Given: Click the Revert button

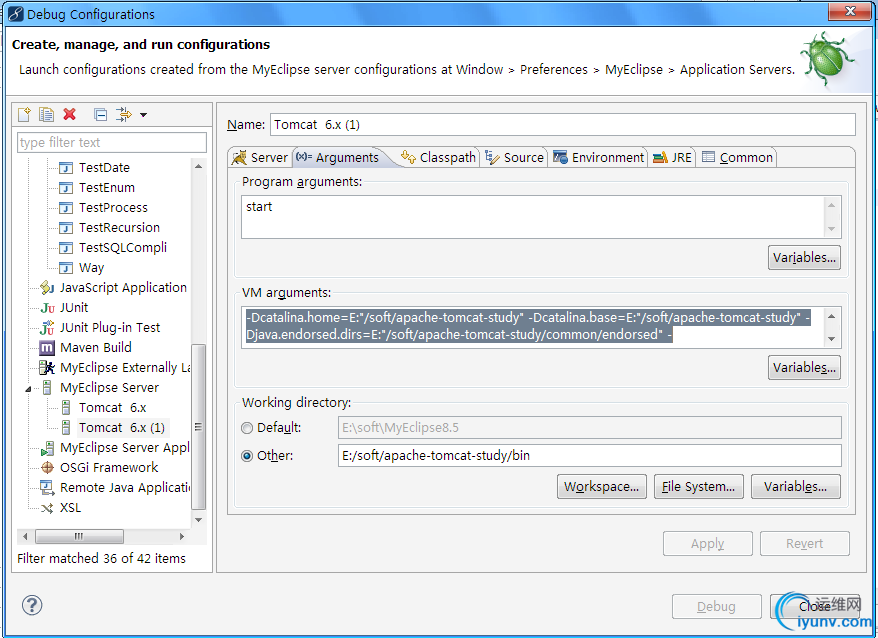Looking at the screenshot, I should coord(805,543).
